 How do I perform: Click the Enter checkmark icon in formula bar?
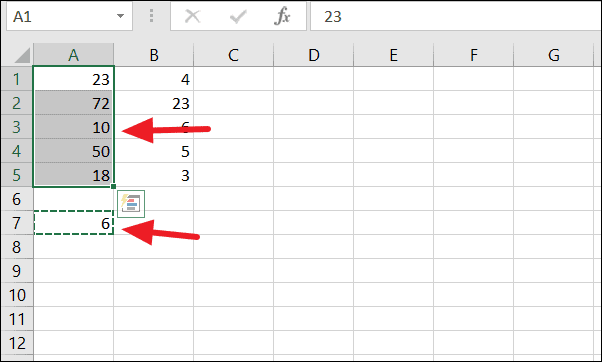238,17
